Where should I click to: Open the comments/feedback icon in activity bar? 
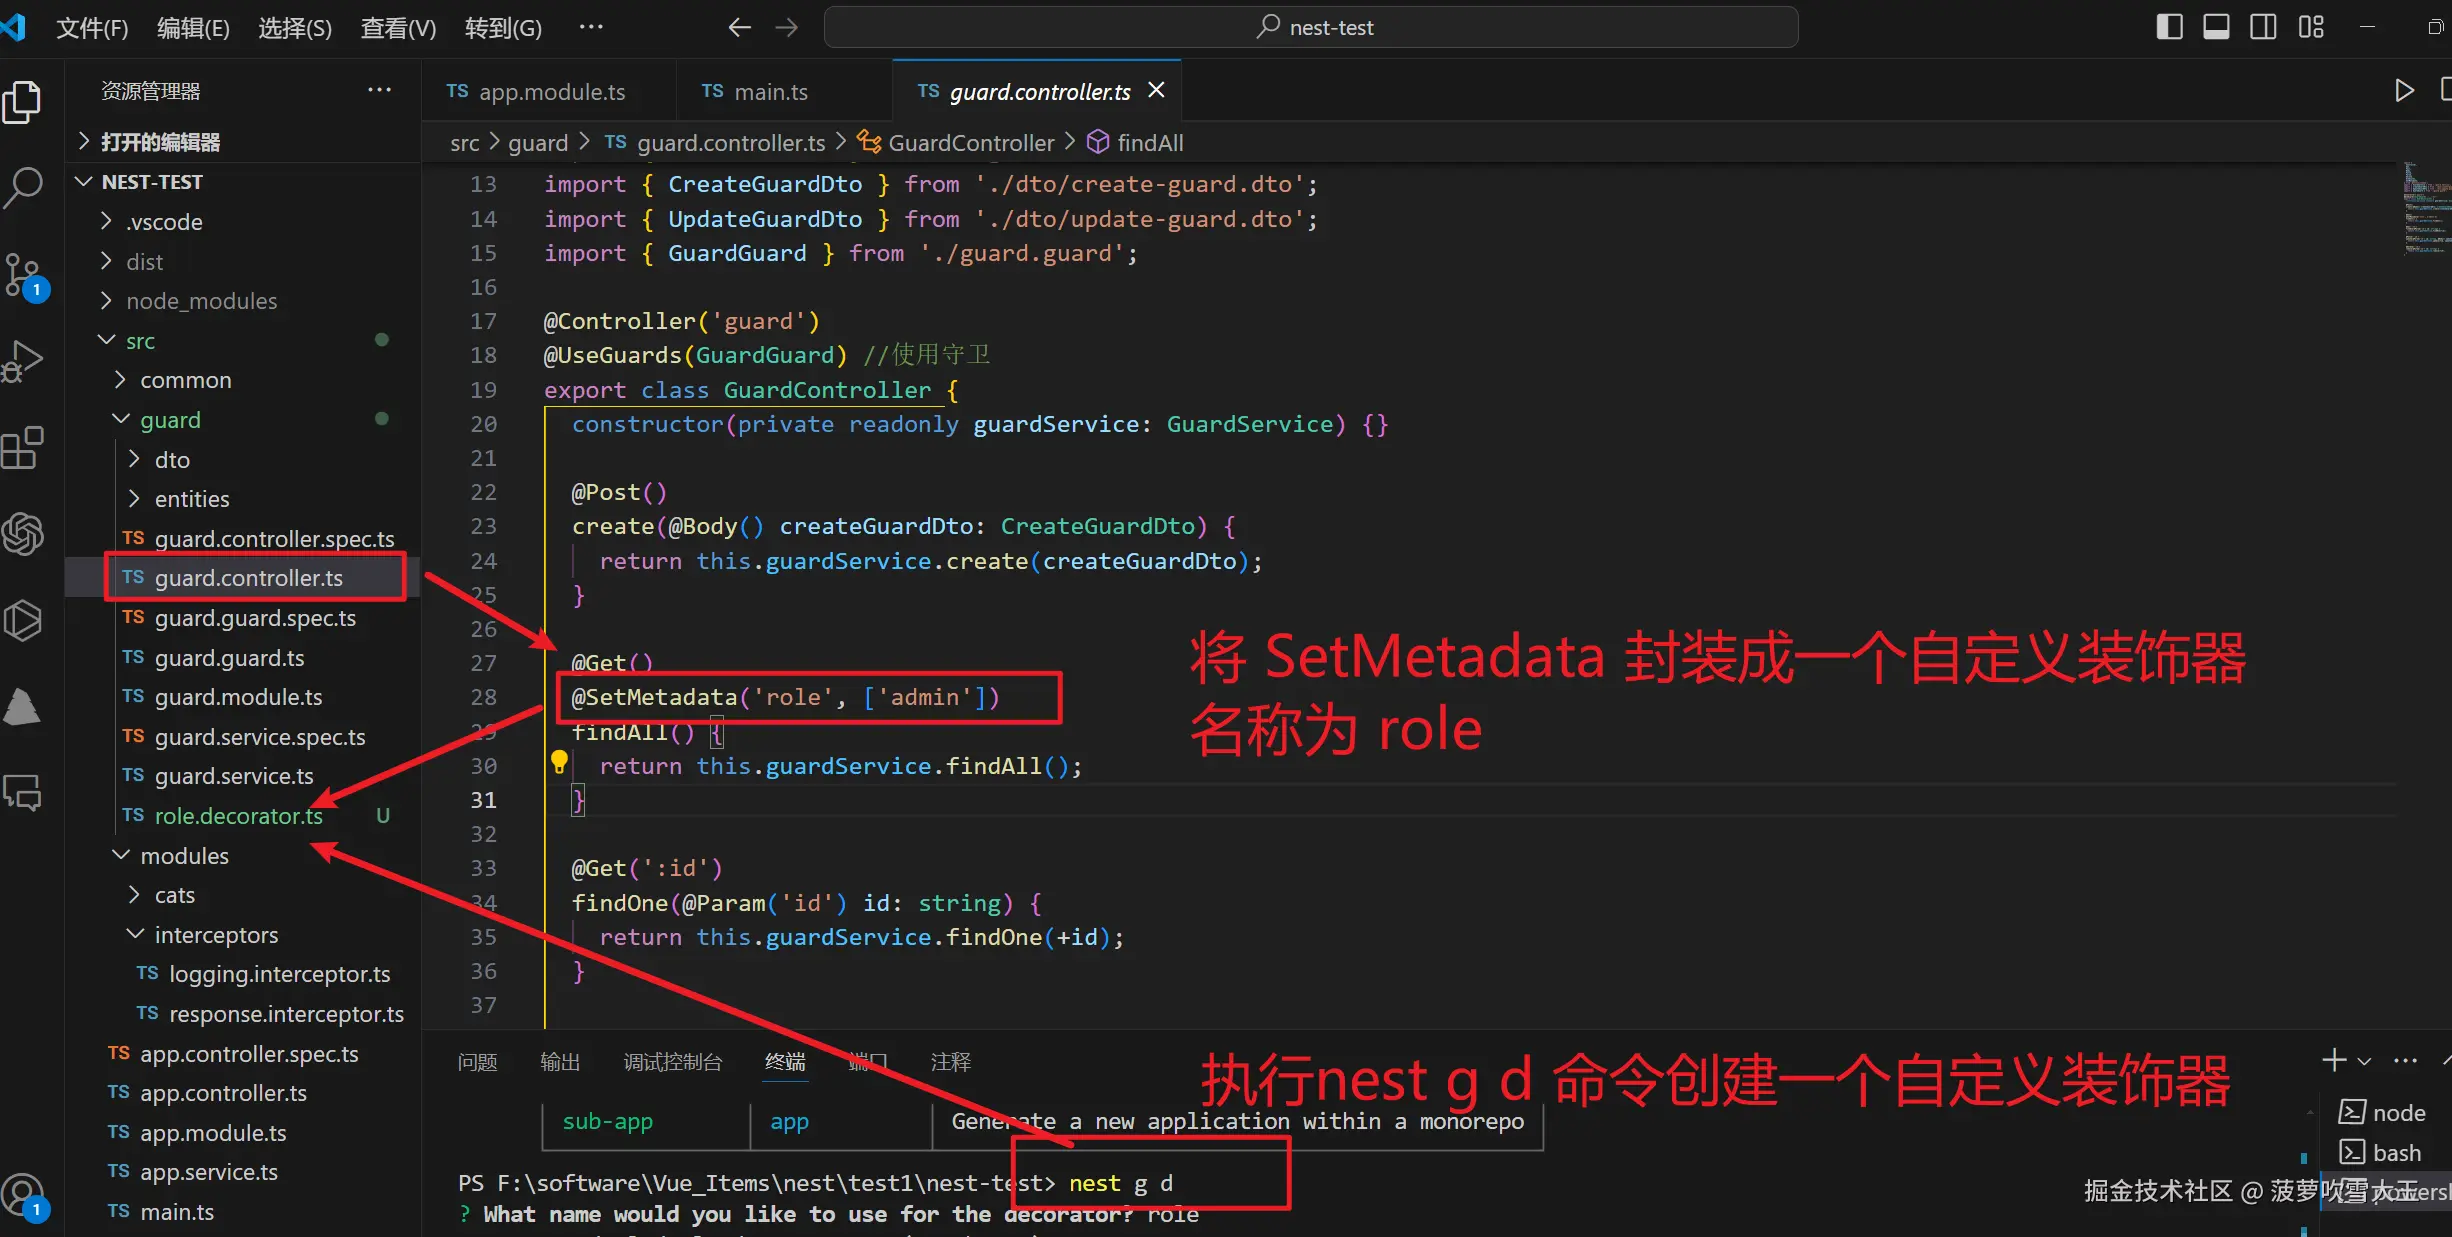tap(24, 793)
